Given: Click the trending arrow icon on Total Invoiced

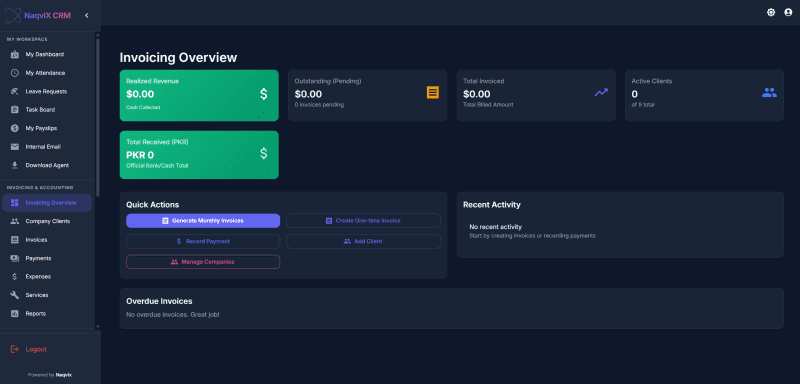Looking at the screenshot, I should (601, 92).
